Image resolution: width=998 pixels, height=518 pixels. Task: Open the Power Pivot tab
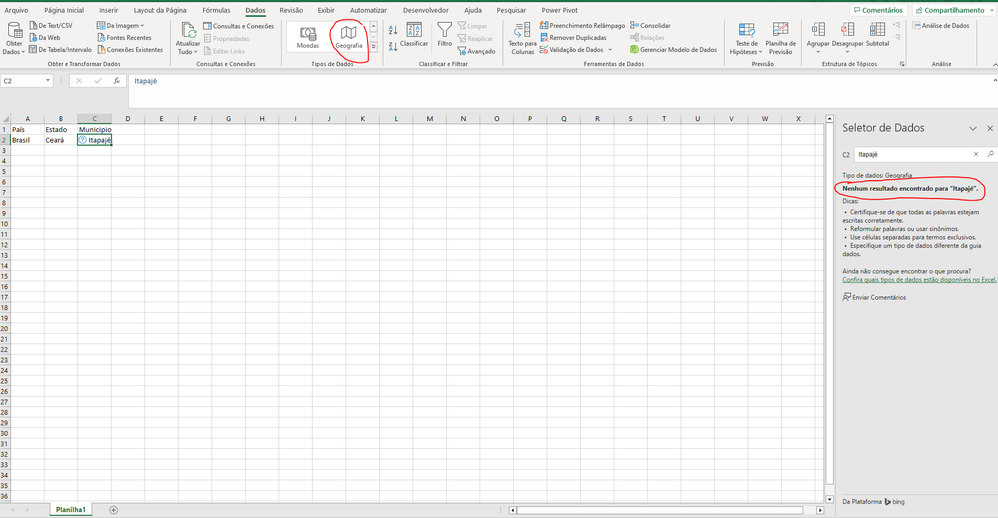(559, 10)
